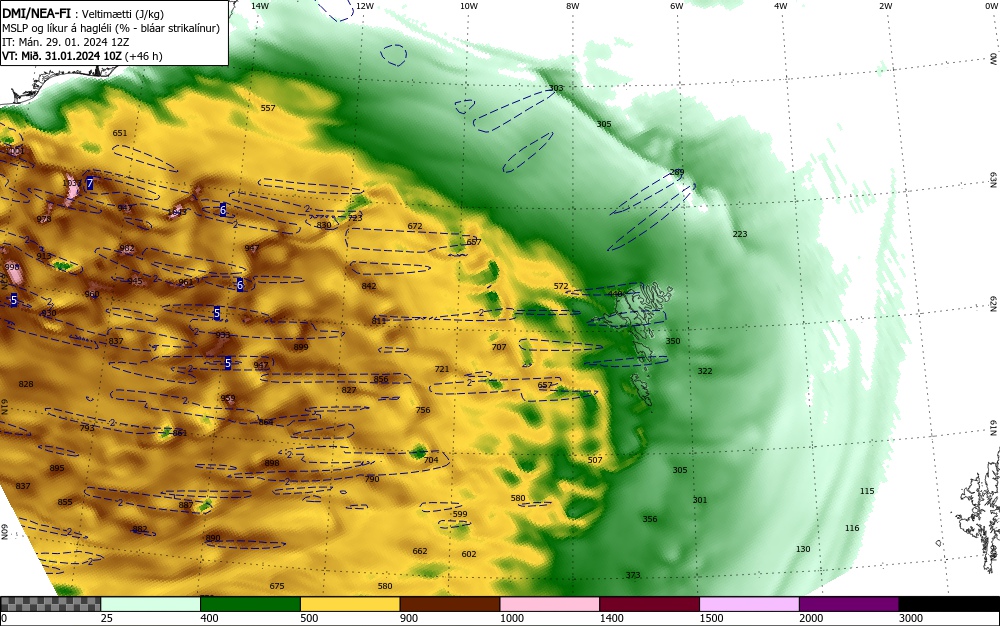Screen dimensions: 1000x626
Task: Click the '842' map value
Action: click(369, 286)
